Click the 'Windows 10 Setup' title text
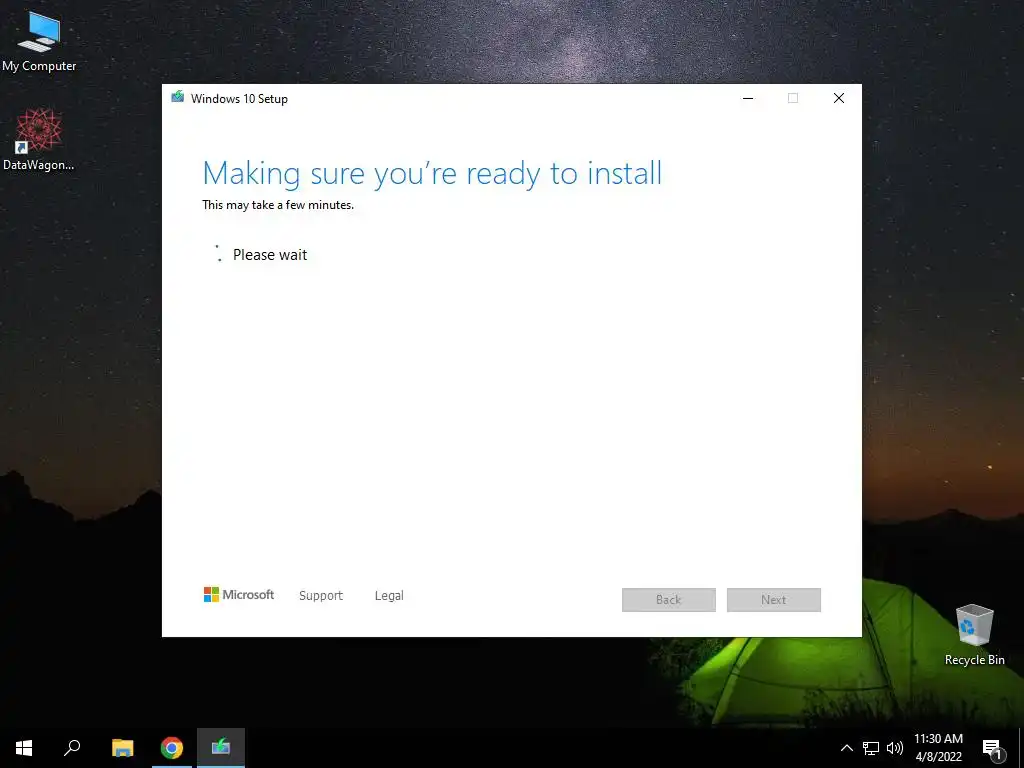Viewport: 1024px width, 768px height. click(x=239, y=99)
